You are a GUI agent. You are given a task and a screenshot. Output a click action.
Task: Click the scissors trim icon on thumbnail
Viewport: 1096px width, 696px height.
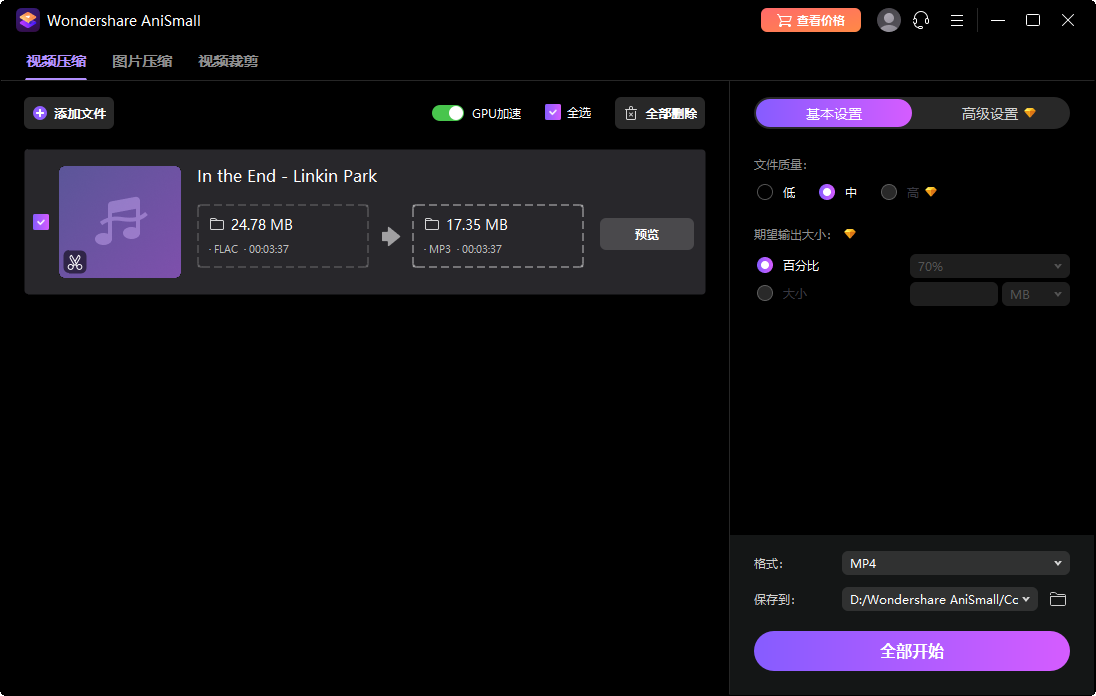click(75, 262)
